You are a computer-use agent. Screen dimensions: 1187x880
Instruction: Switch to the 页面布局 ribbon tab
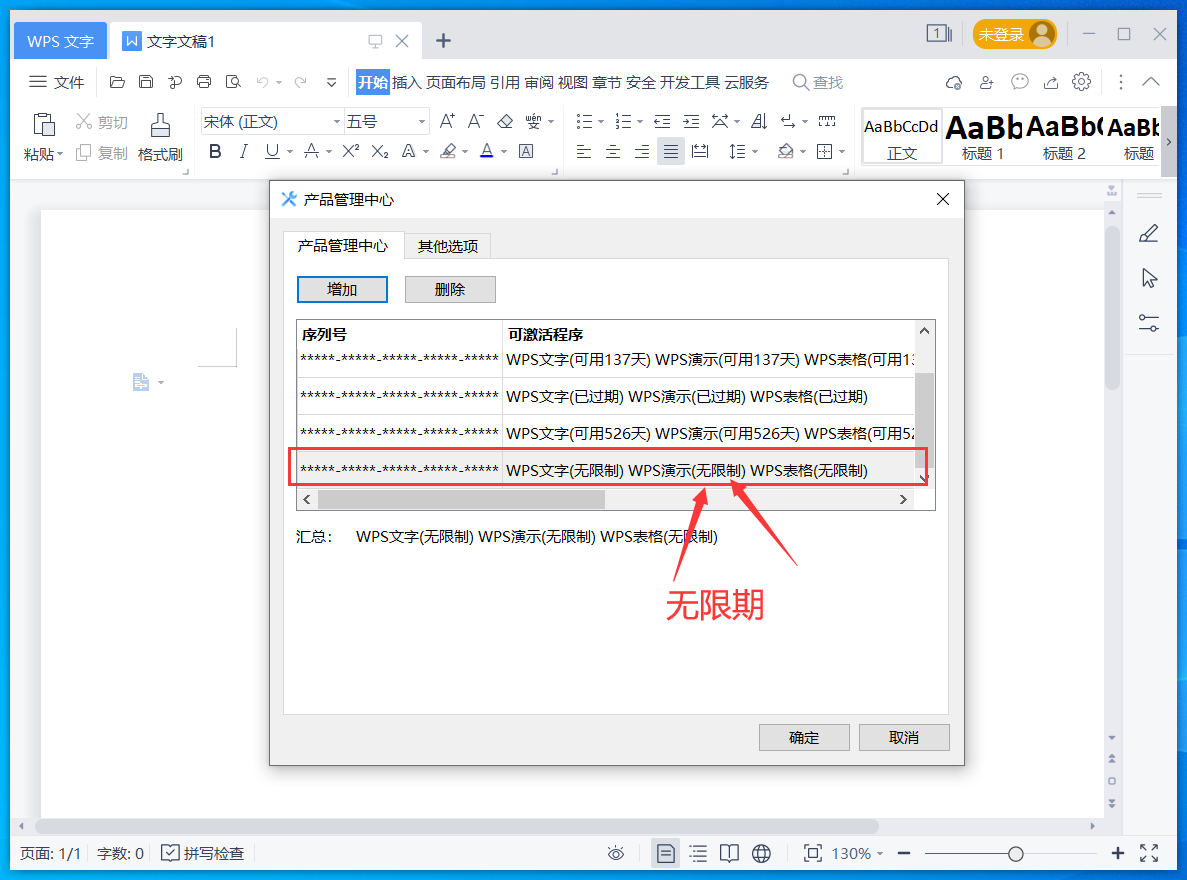point(456,82)
